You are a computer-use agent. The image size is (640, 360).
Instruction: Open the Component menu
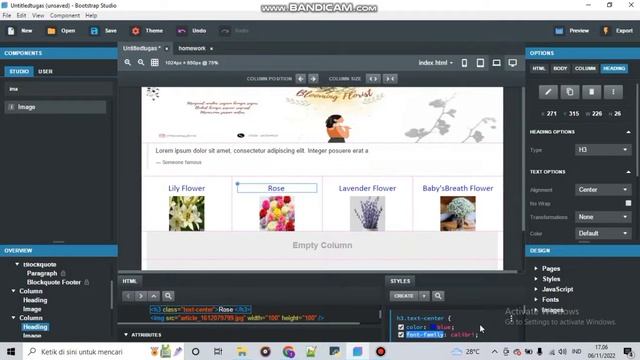point(65,16)
